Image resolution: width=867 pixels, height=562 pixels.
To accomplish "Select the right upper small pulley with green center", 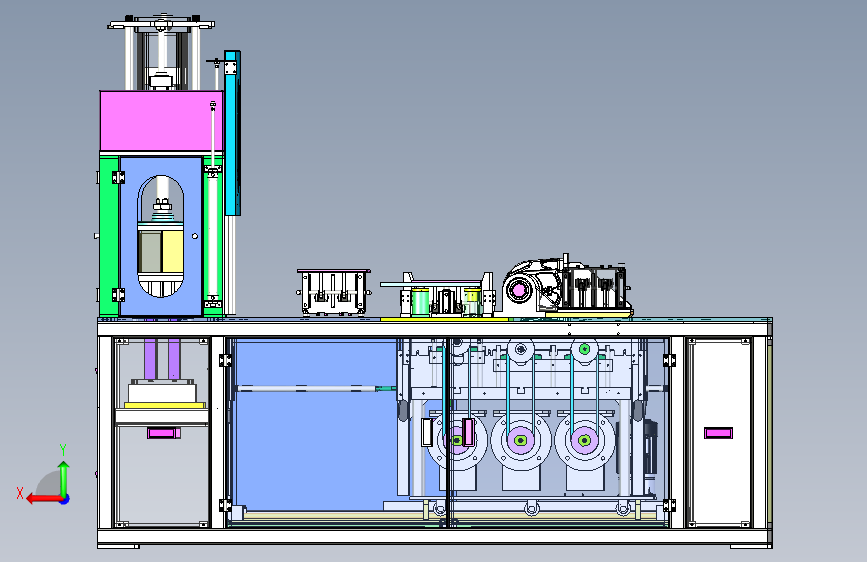I will pos(584,350).
